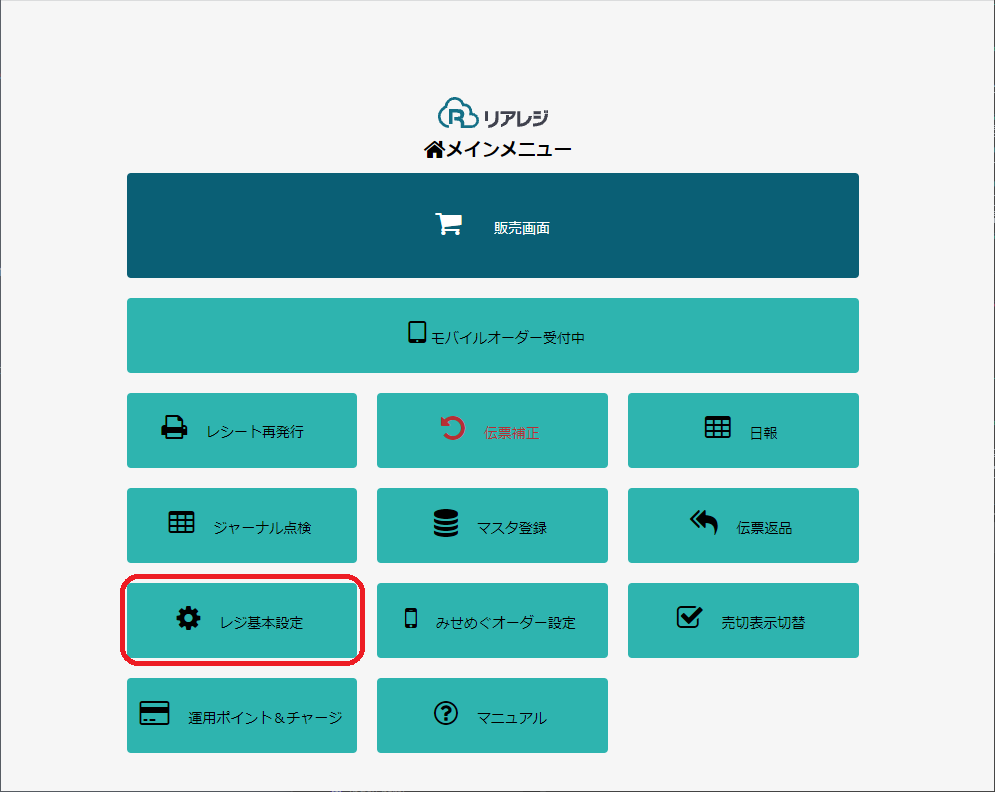Click the リアレジ cloud logo
The image size is (995, 792).
(x=493, y=114)
